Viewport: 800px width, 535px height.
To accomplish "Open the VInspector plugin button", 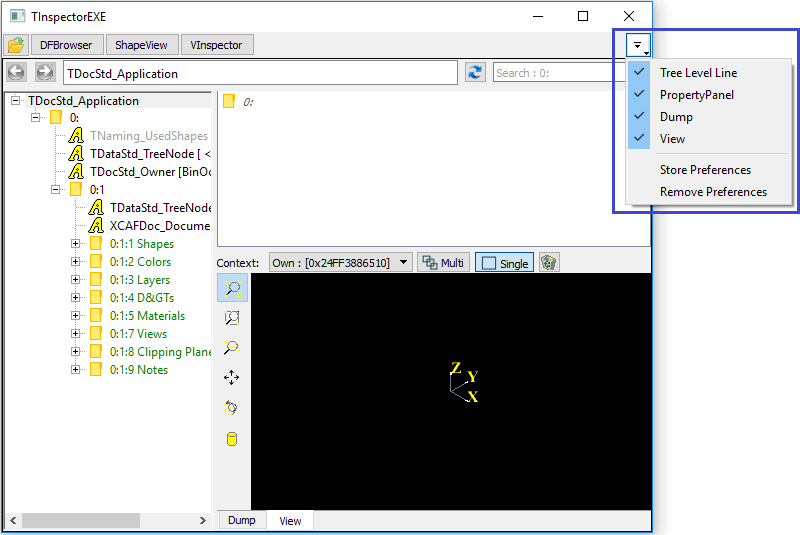I will pos(217,45).
